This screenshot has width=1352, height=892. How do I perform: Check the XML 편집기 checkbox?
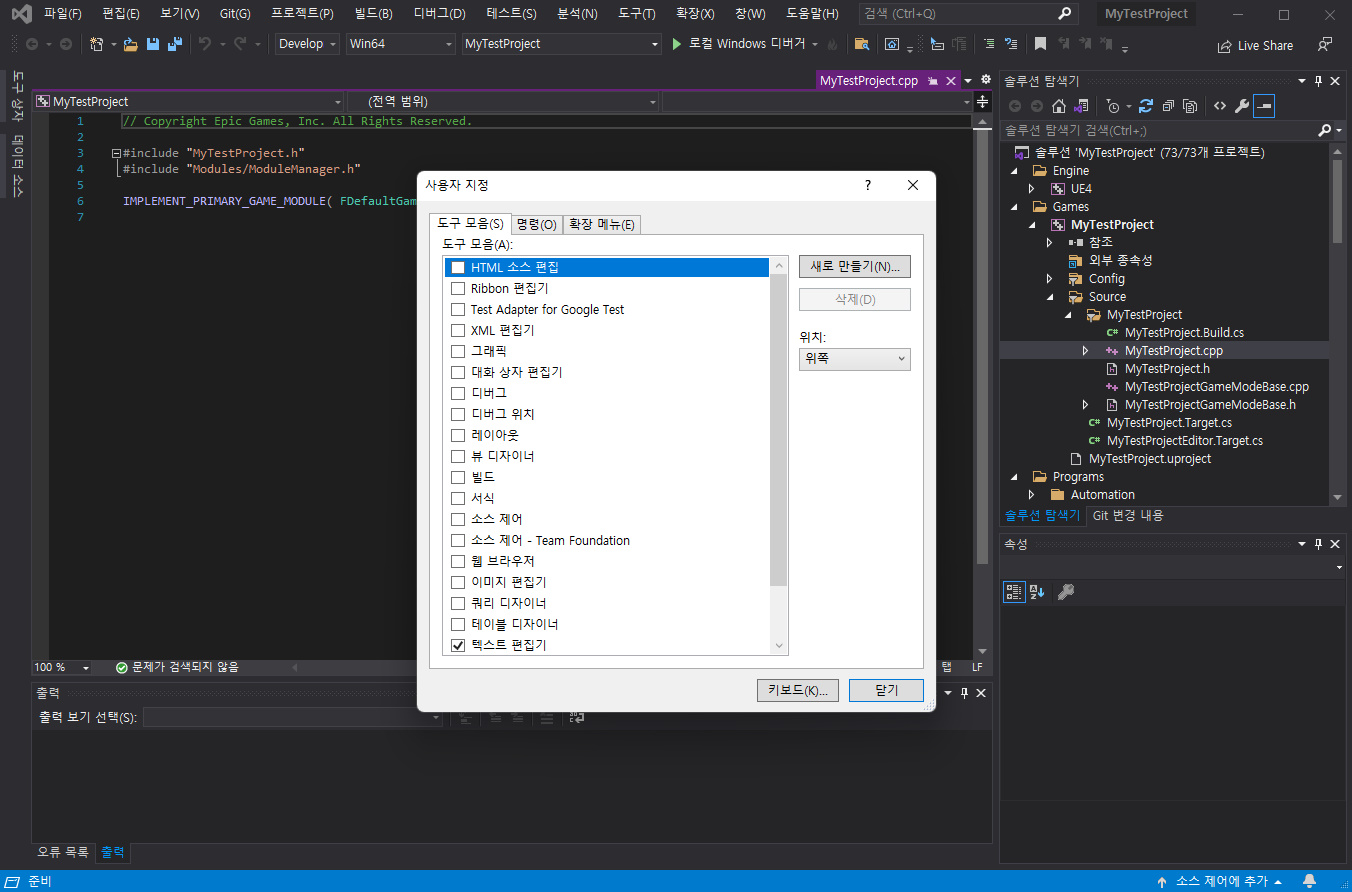pyautogui.click(x=458, y=330)
